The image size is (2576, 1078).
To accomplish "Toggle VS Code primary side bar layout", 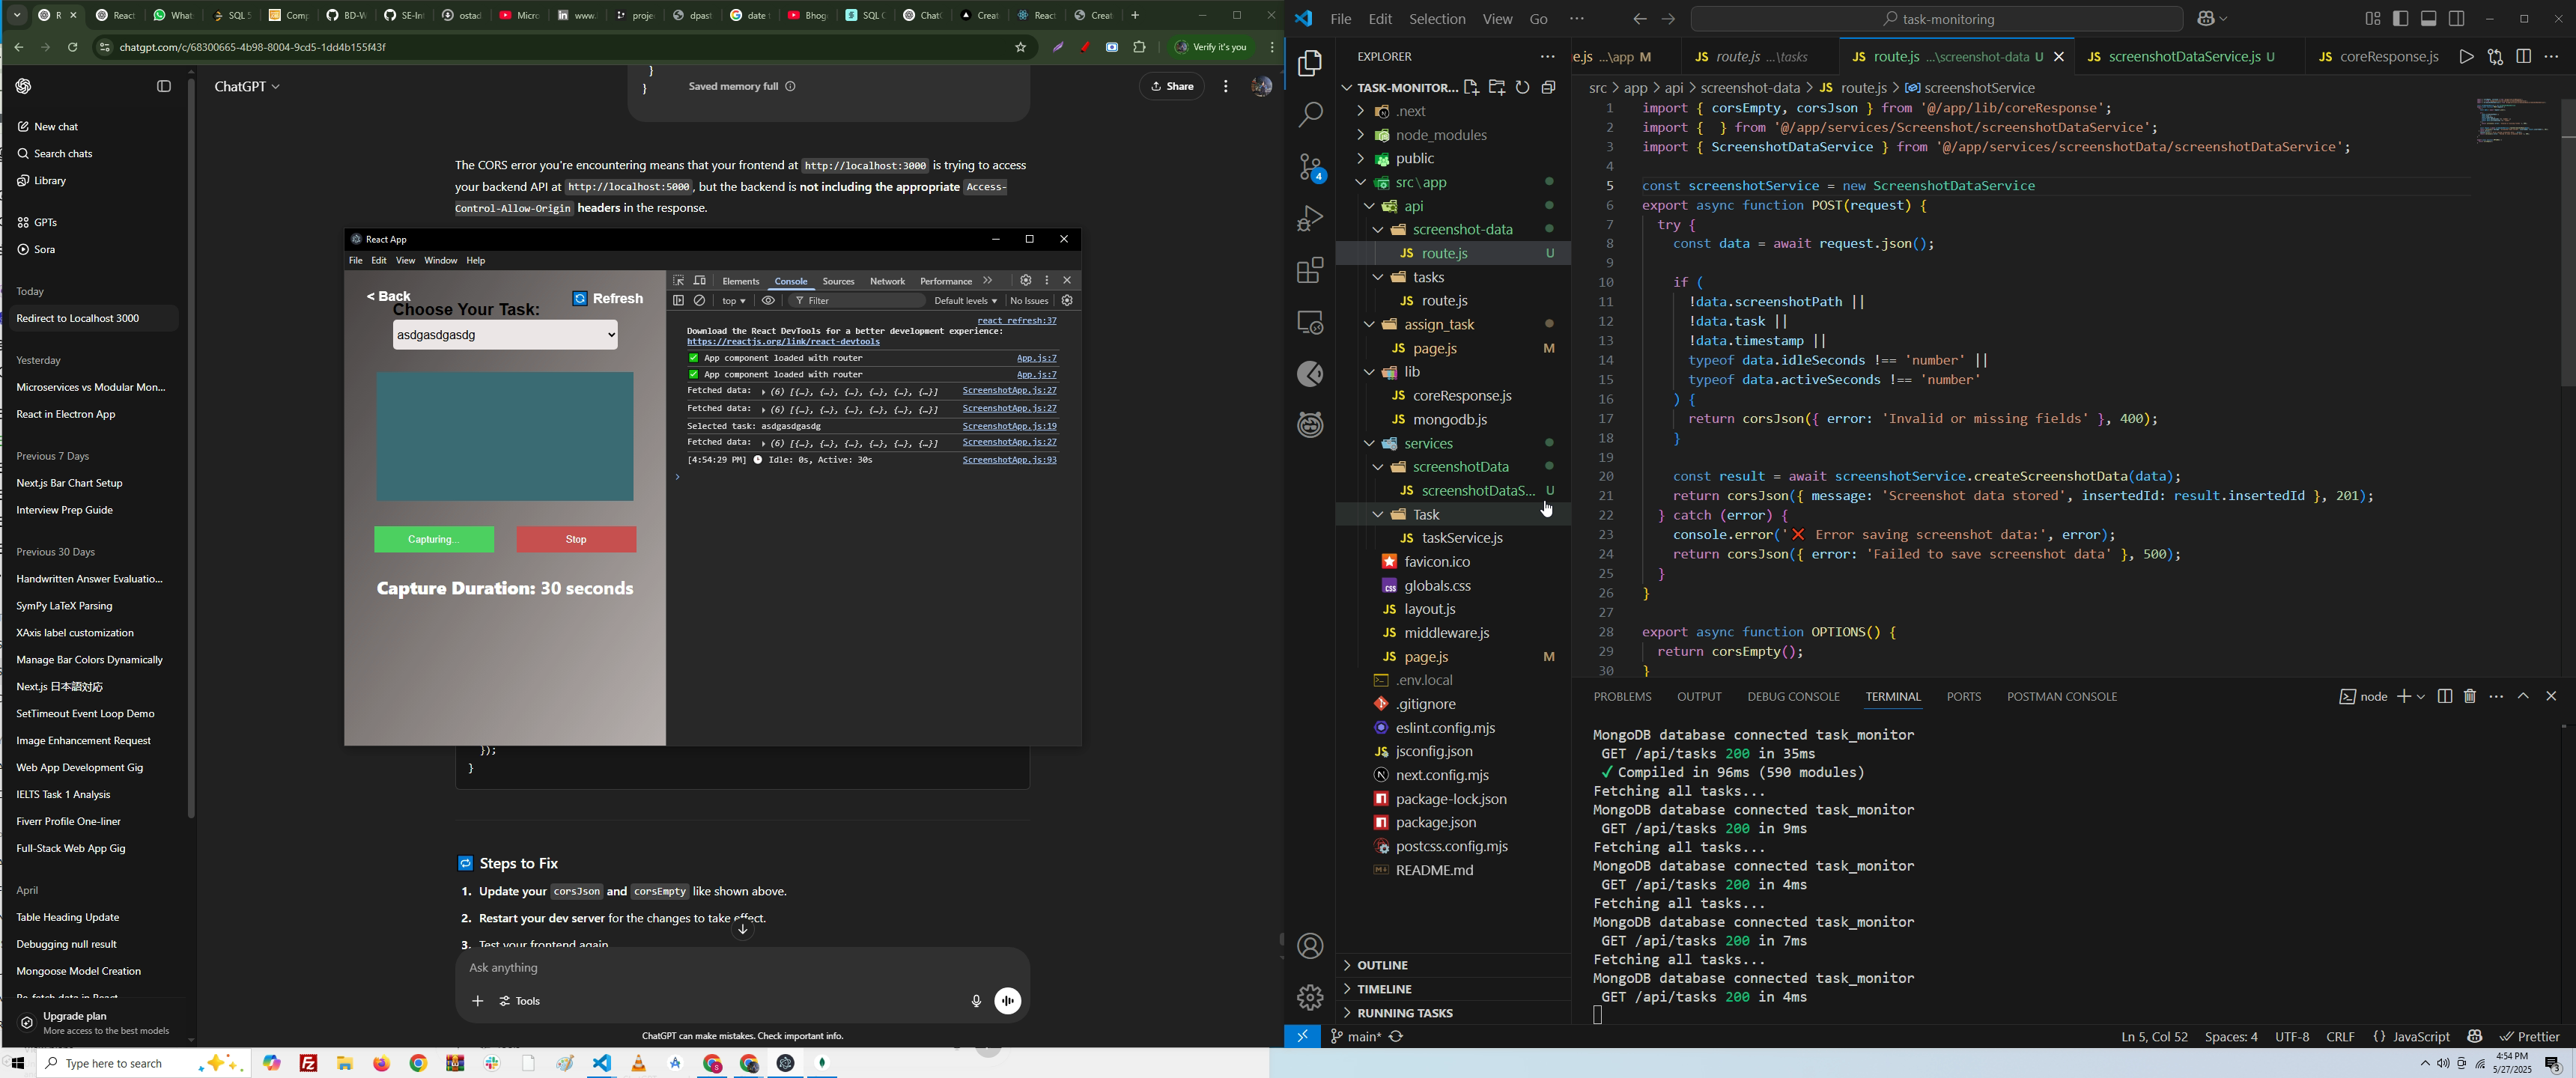I will (x=2400, y=19).
